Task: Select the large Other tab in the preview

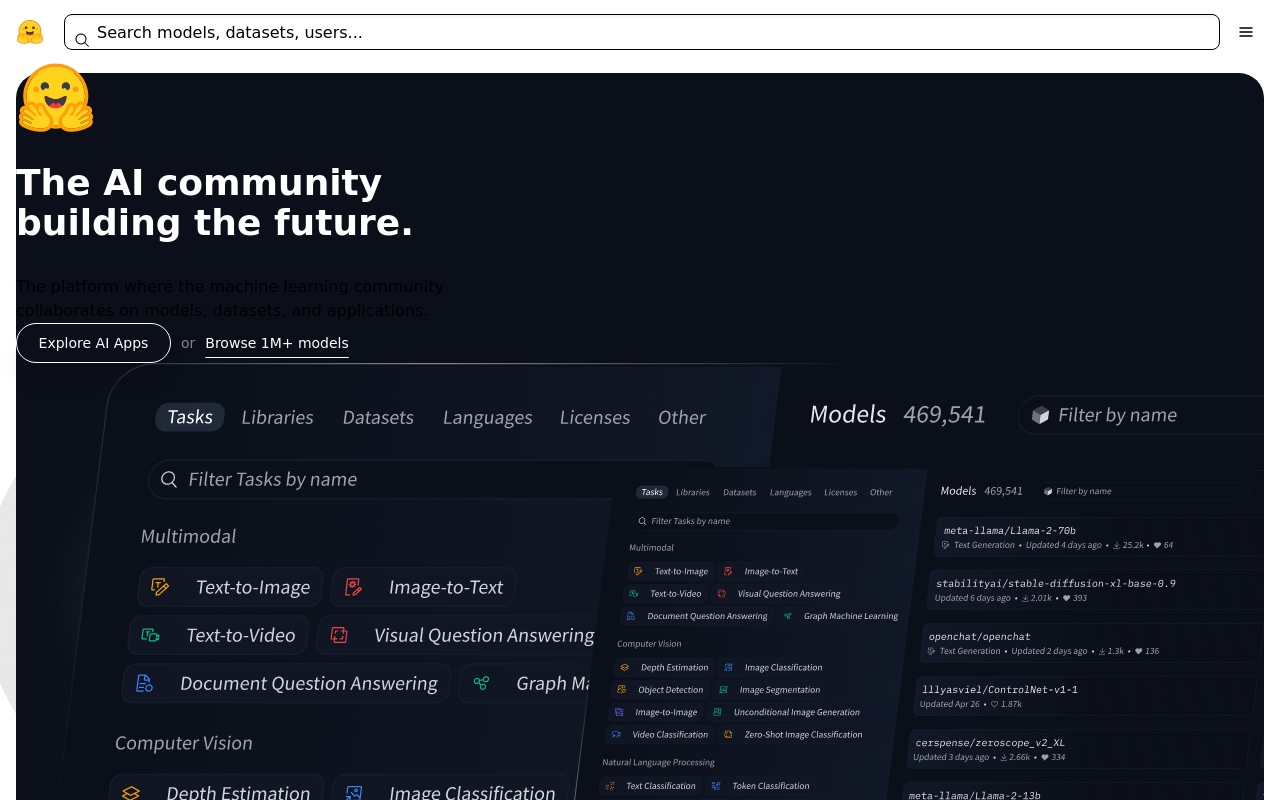Action: click(682, 417)
